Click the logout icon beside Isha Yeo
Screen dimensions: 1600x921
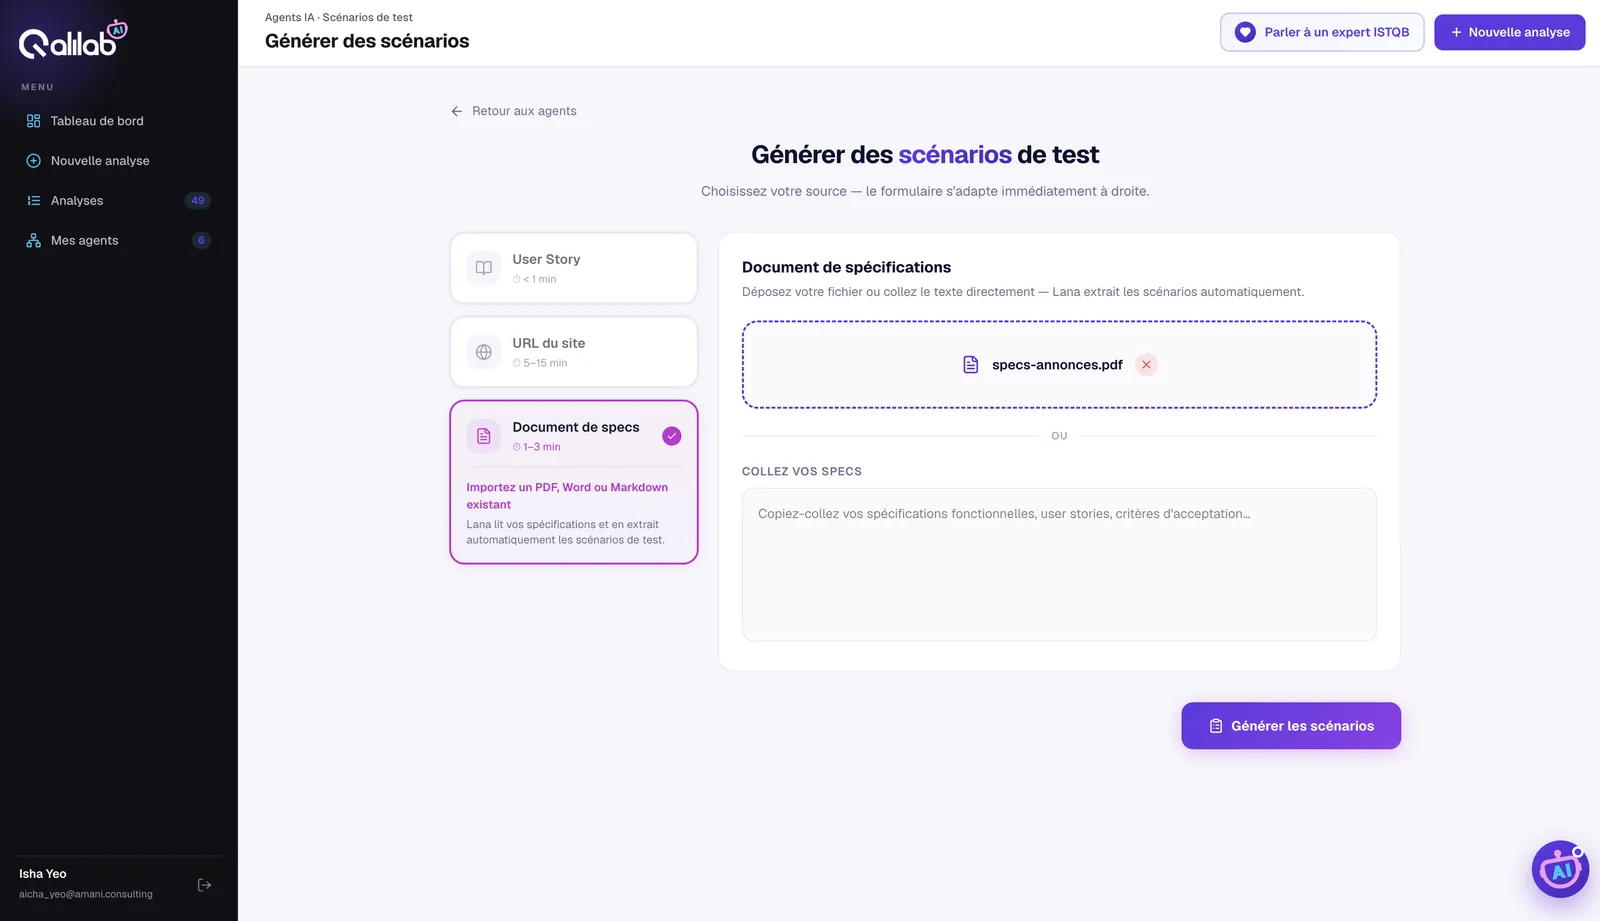click(x=204, y=885)
